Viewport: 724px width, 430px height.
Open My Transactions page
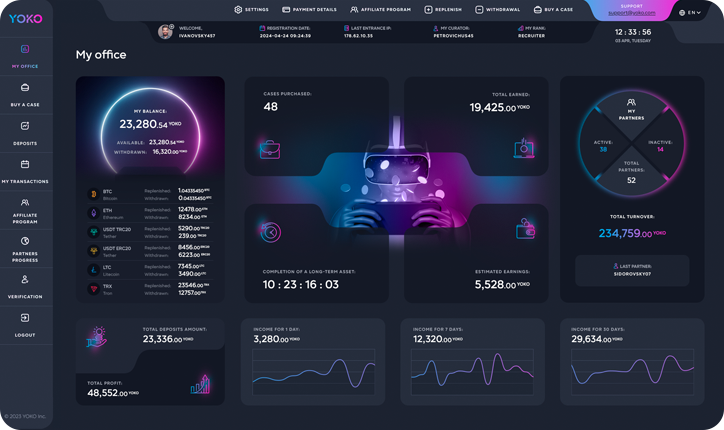click(x=25, y=171)
